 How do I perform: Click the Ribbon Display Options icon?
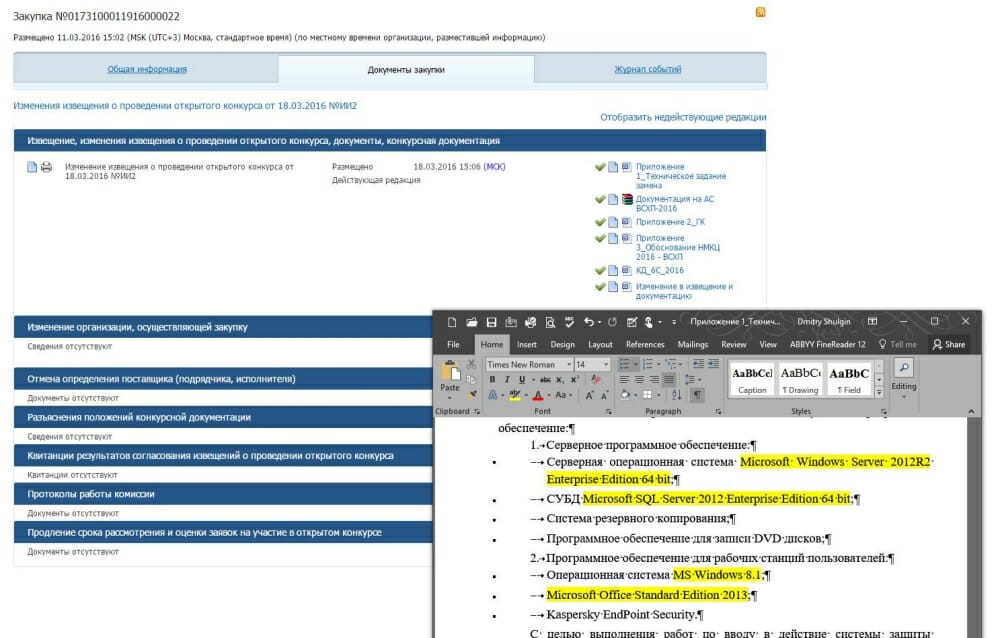pyautogui.click(x=872, y=322)
